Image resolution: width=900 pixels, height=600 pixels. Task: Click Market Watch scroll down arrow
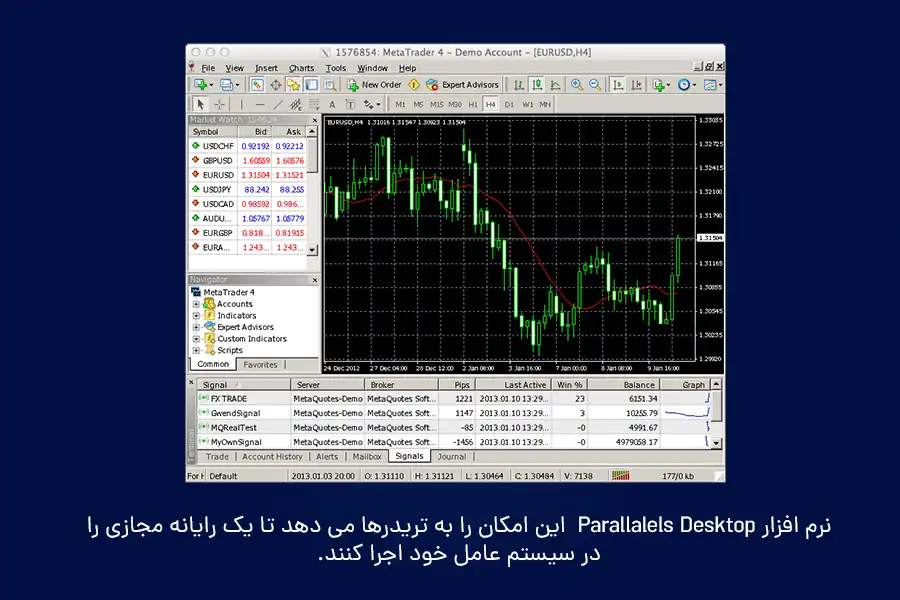tap(312, 250)
